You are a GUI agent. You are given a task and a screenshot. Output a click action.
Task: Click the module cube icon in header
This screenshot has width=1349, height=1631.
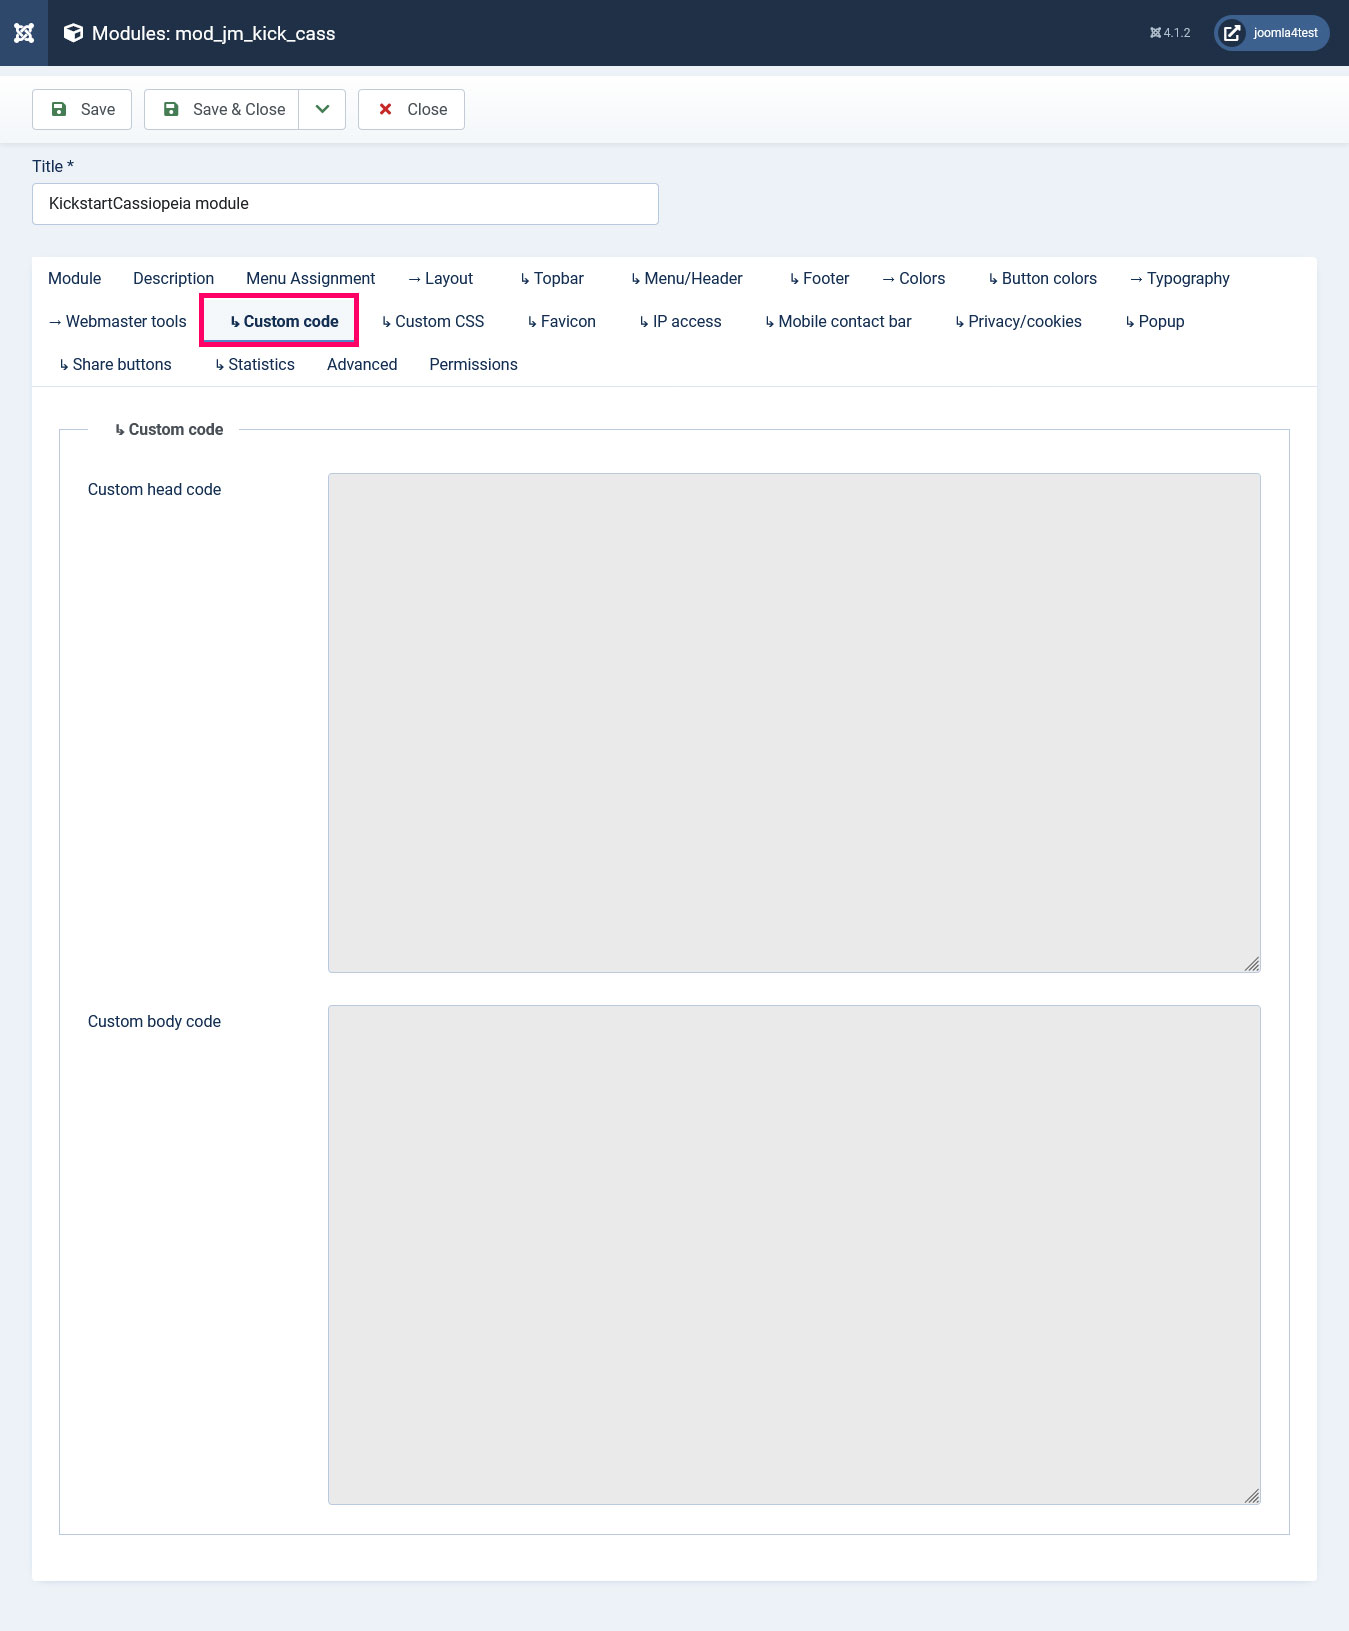click(x=73, y=33)
